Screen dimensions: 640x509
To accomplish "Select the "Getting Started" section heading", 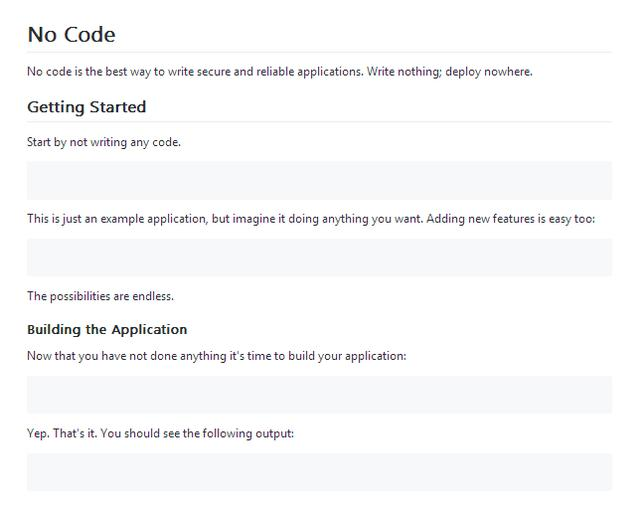I will (x=86, y=107).
